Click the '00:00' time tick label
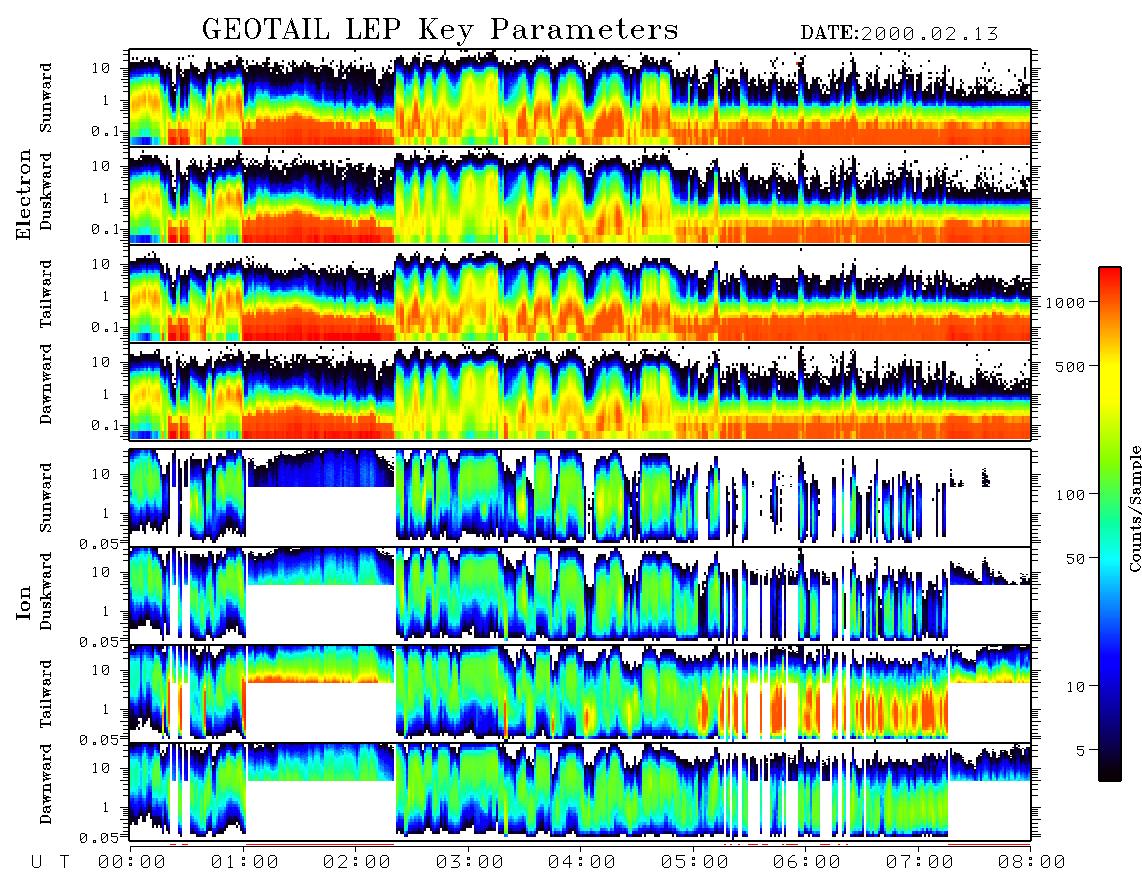 click(x=132, y=863)
